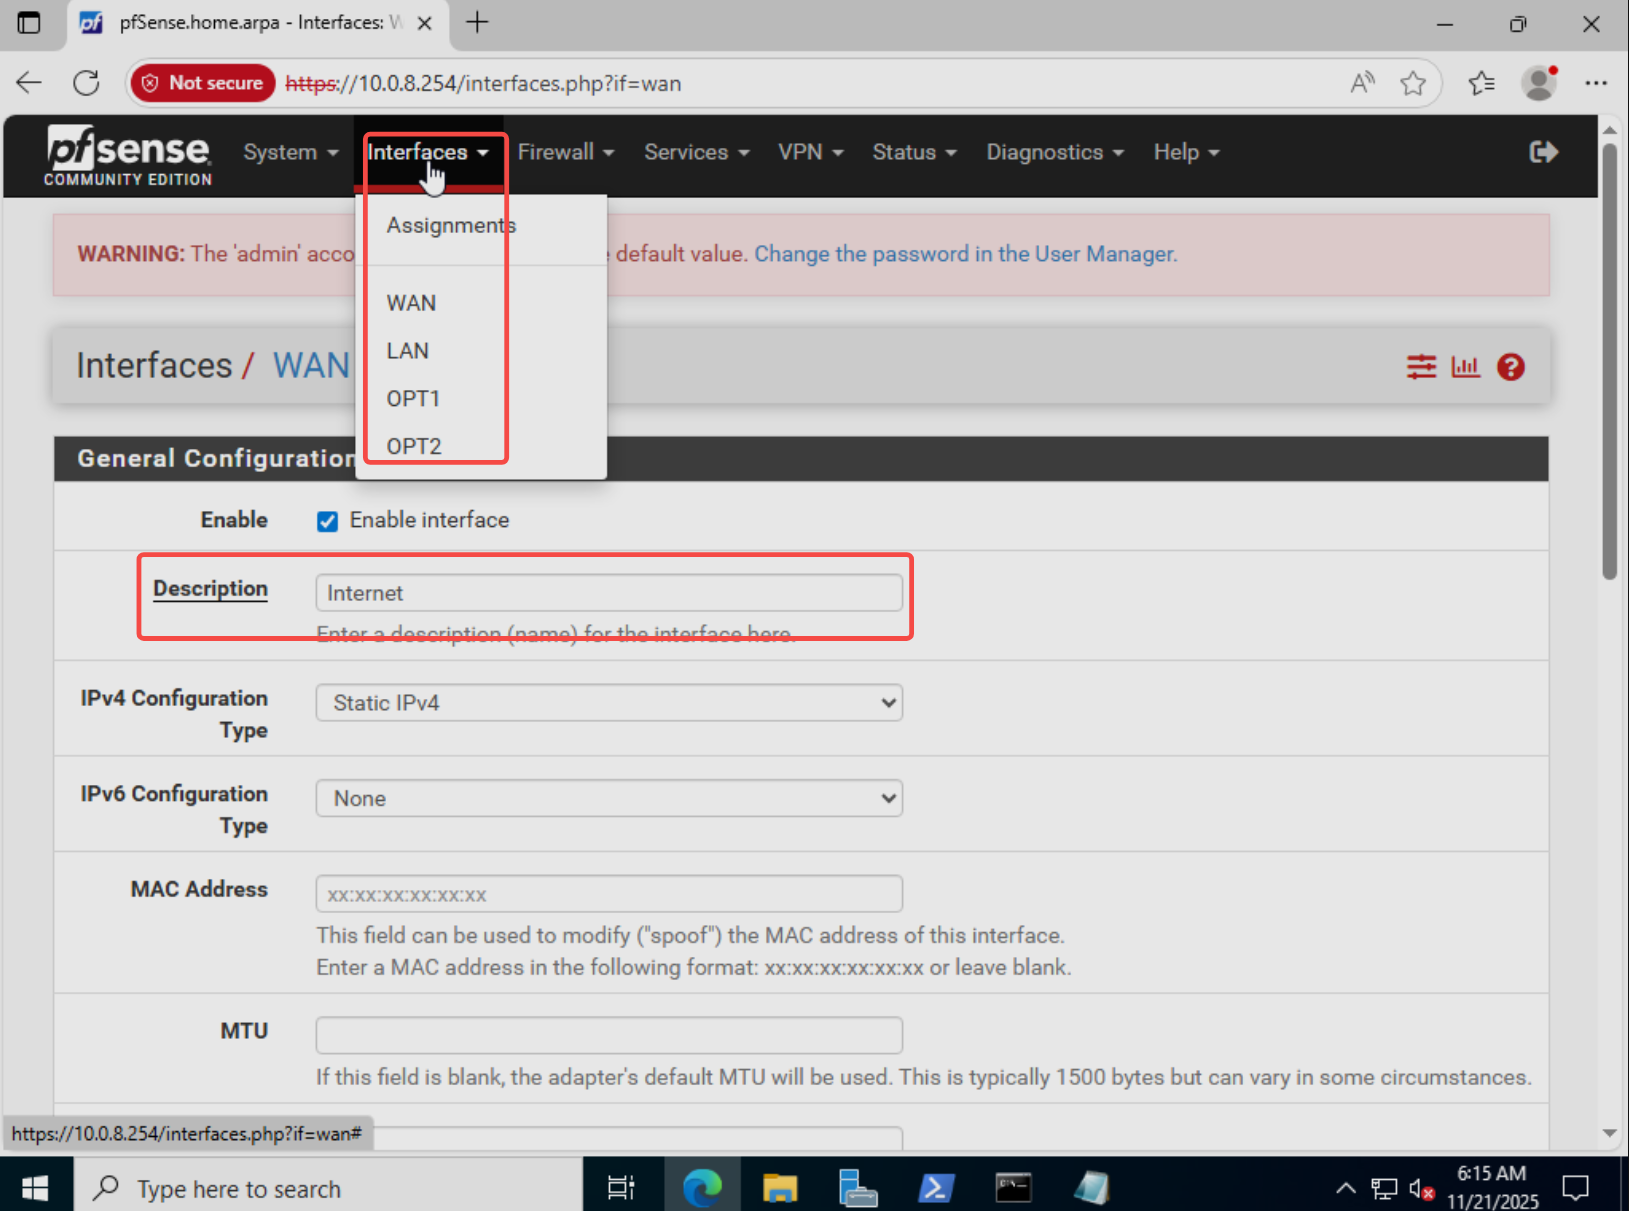The image size is (1629, 1211).
Task: Open the clock showing 6:15 AM
Action: [x=1492, y=1187]
